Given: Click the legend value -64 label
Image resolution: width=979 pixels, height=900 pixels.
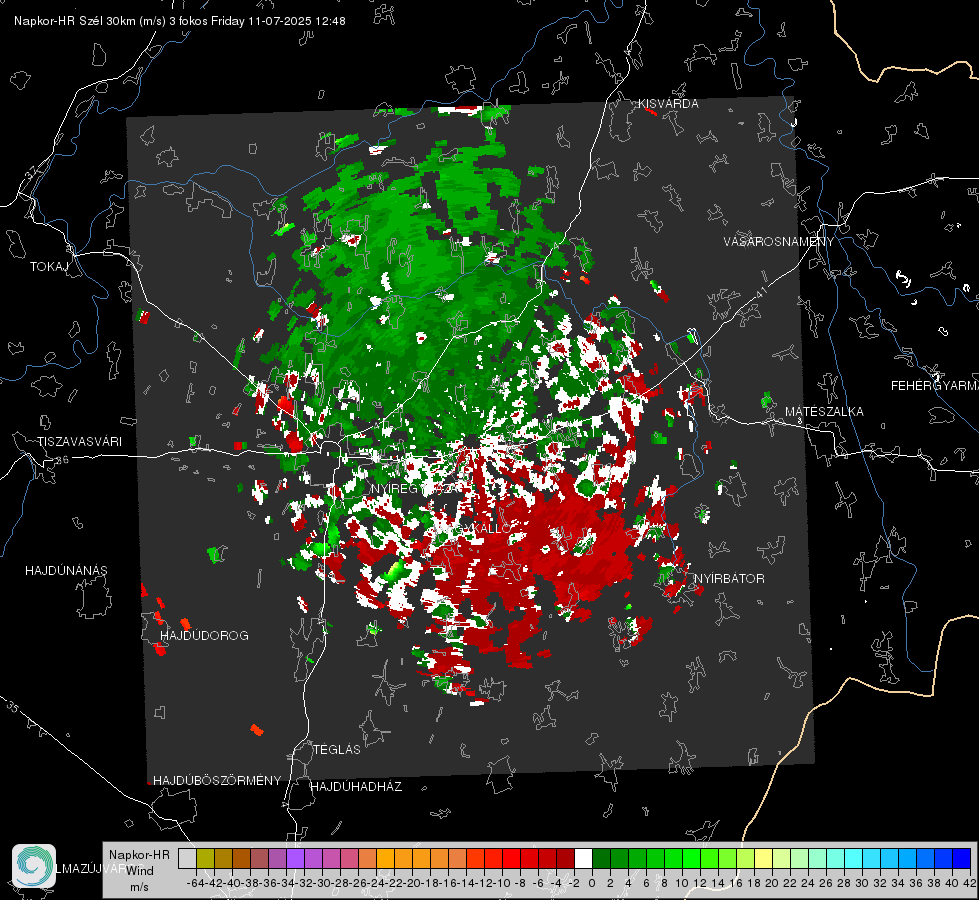Looking at the screenshot, I should (x=195, y=883).
